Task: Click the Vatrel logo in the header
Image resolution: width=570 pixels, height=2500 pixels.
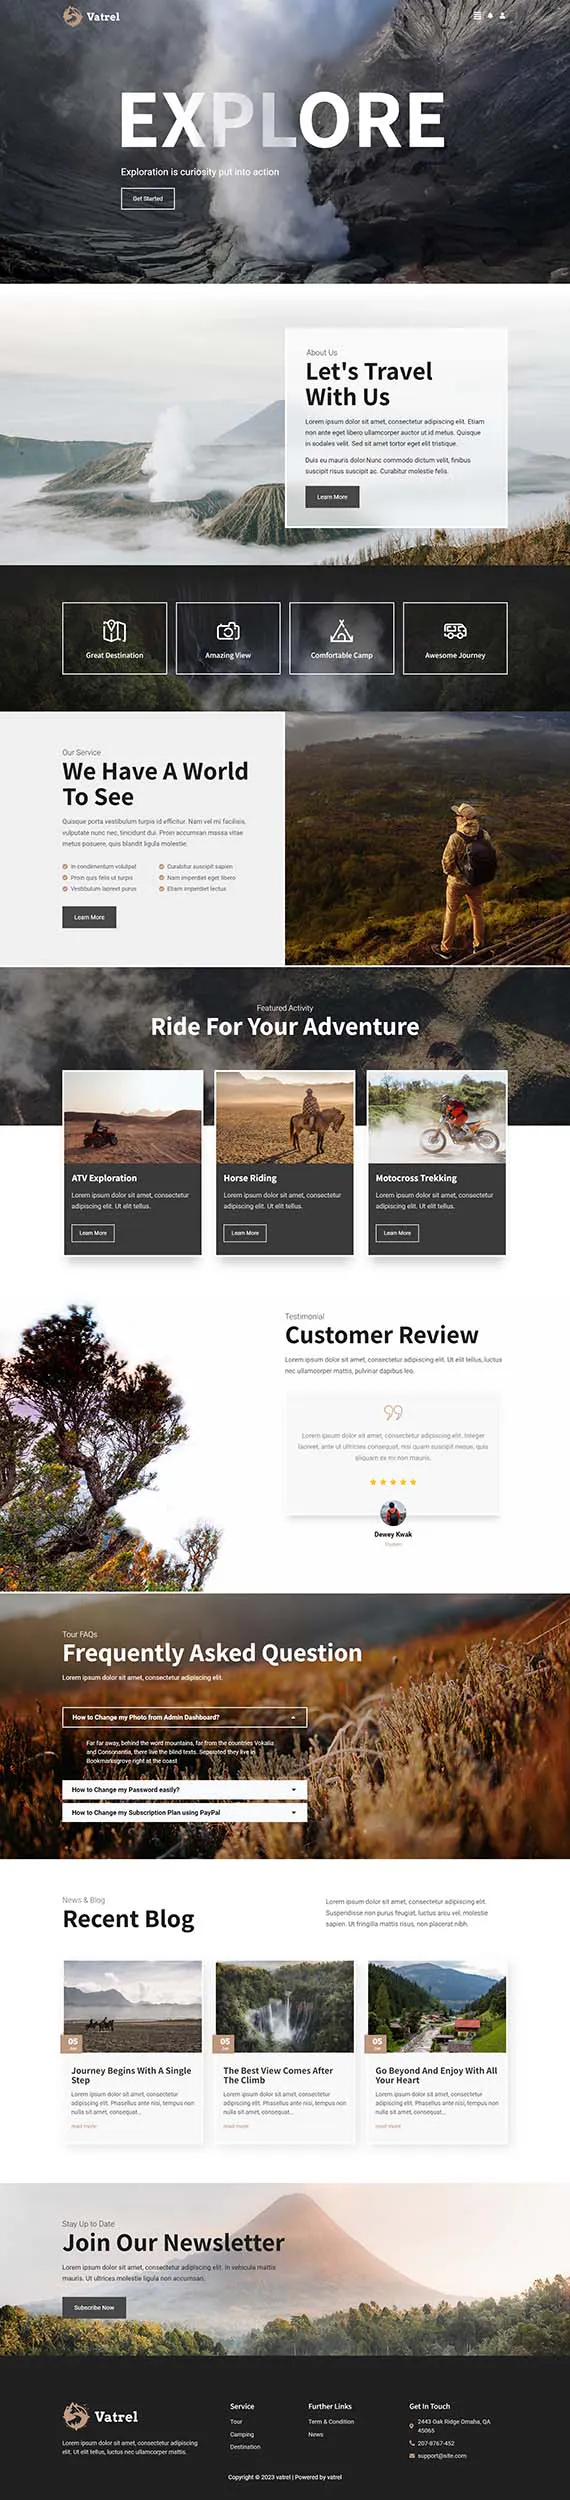Action: pyautogui.click(x=91, y=16)
